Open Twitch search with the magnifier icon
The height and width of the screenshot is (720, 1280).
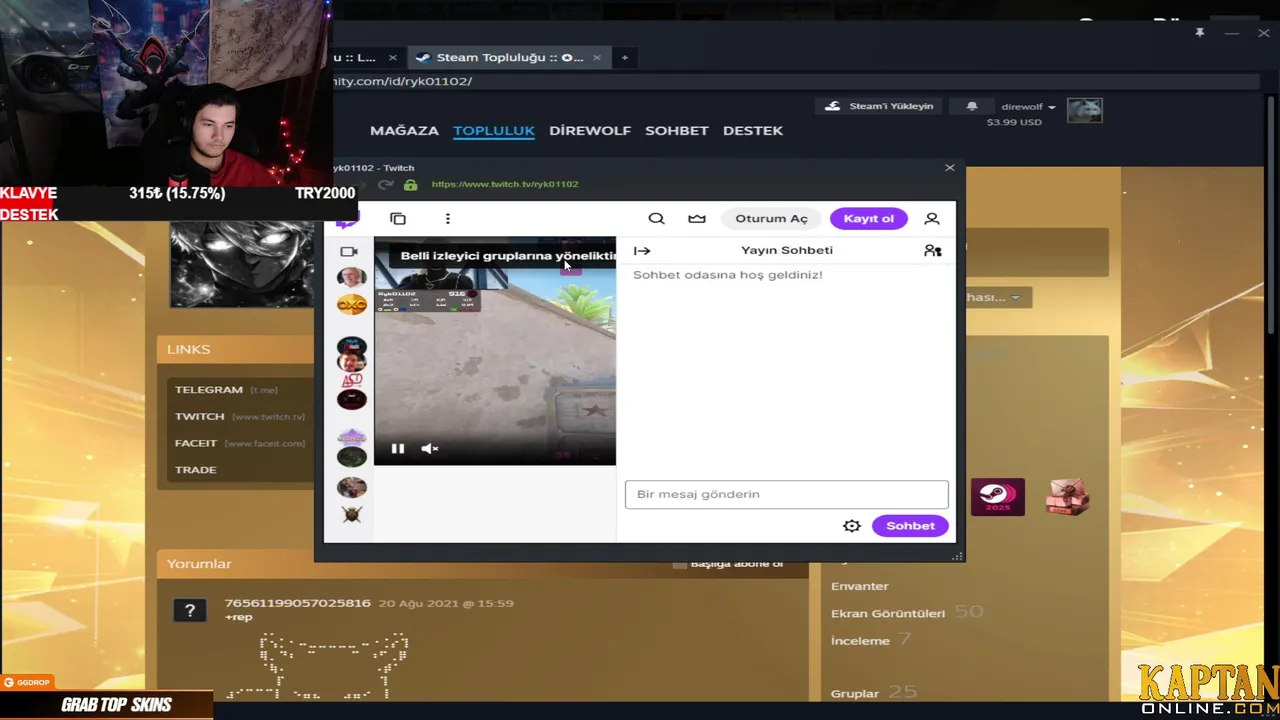(656, 218)
